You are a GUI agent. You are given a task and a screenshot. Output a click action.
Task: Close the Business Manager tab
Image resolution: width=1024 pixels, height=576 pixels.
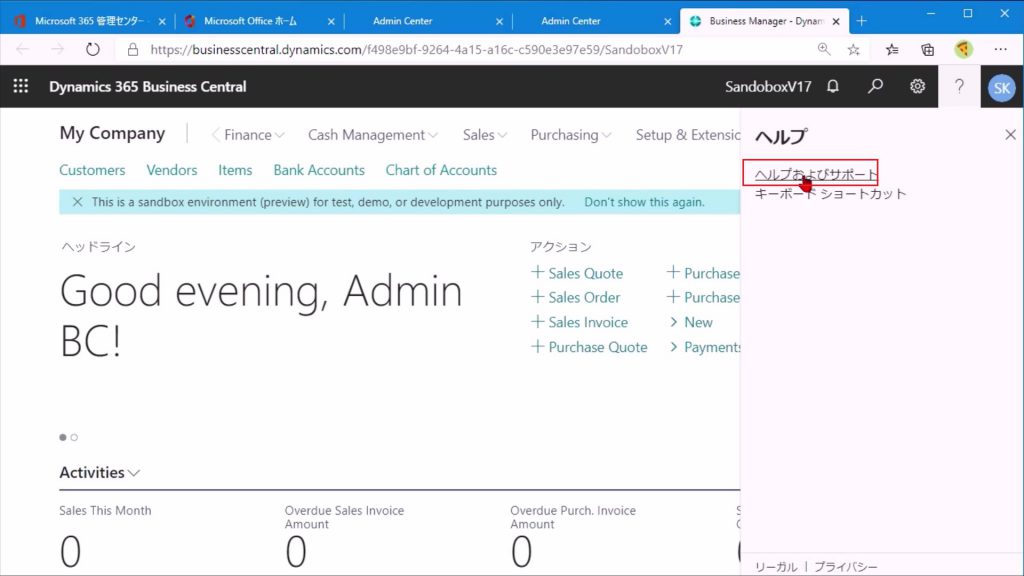click(836, 22)
